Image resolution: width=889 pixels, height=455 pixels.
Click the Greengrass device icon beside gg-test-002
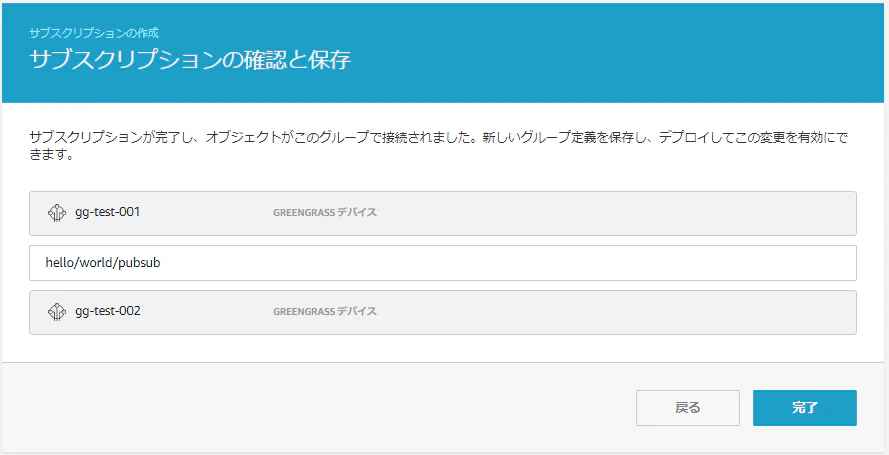56,312
